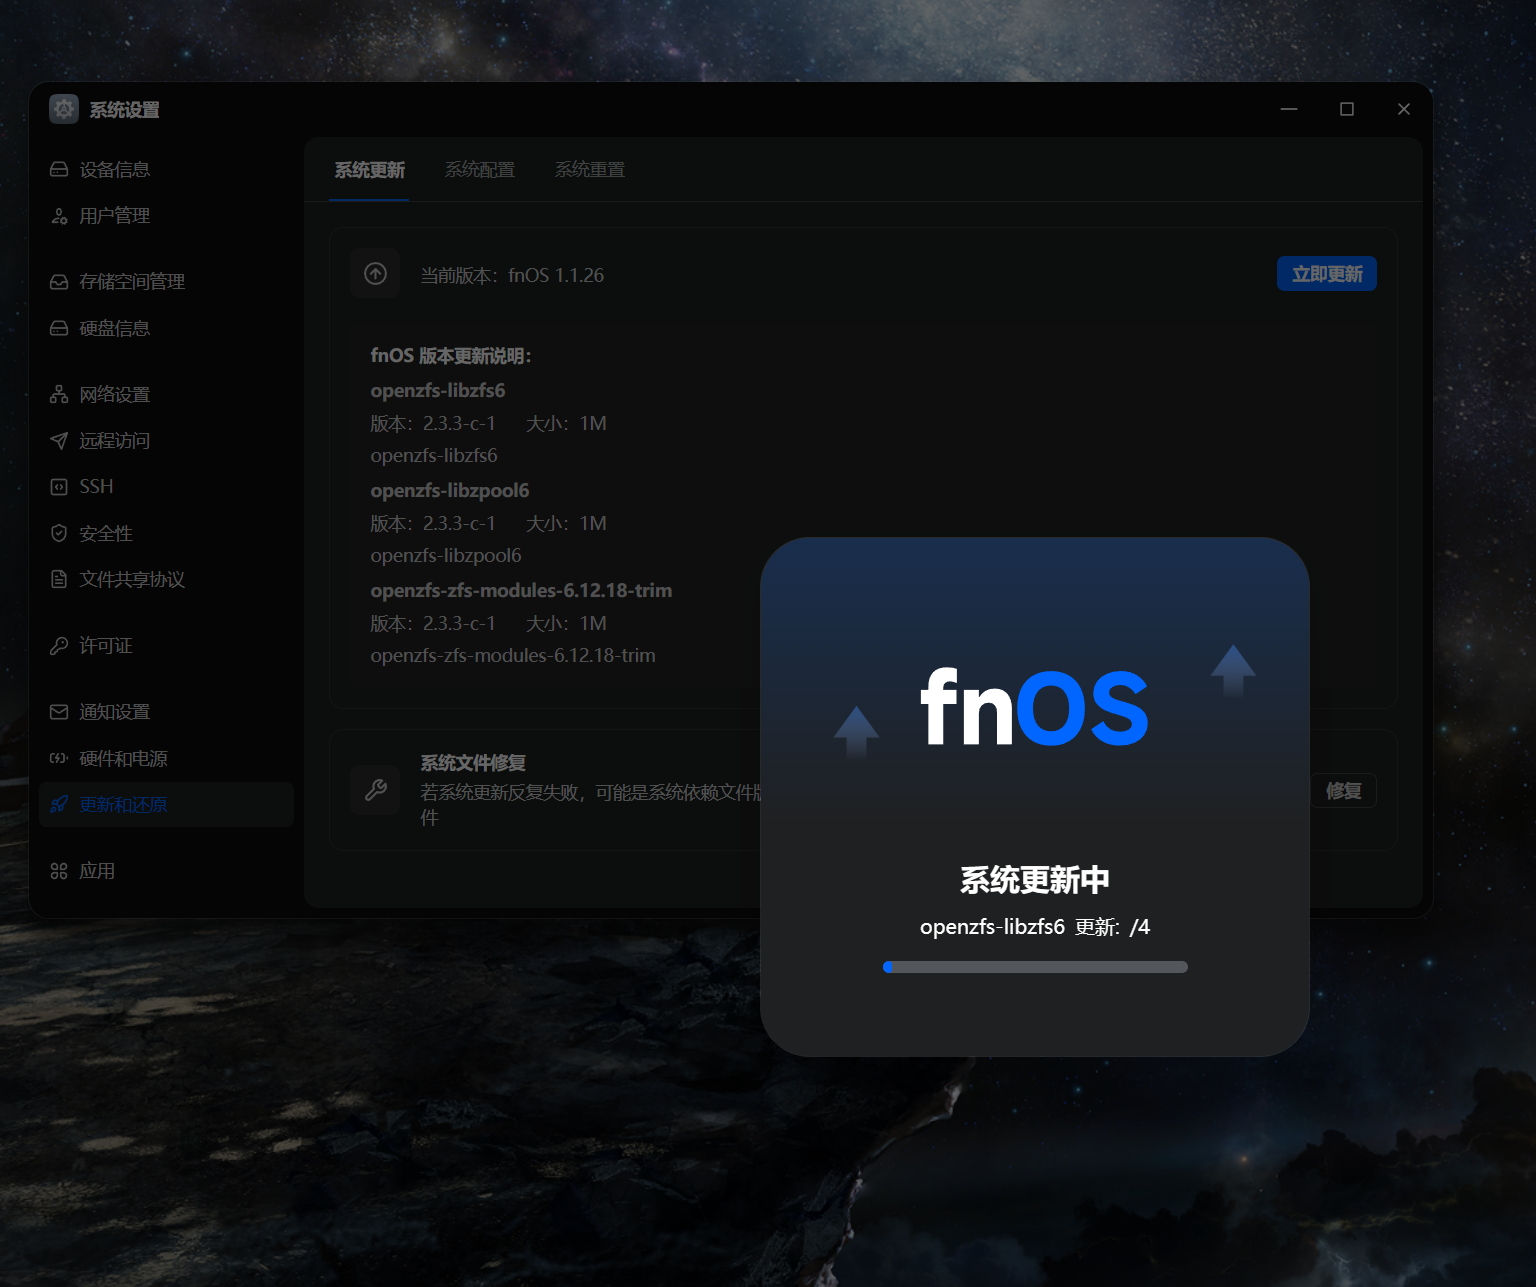Go to 硬件和电源 settings
The width and height of the screenshot is (1536, 1287).
(x=166, y=758)
